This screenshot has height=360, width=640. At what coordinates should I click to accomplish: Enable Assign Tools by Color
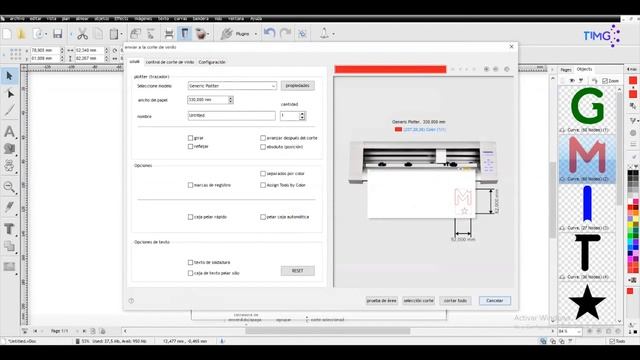click(x=263, y=185)
